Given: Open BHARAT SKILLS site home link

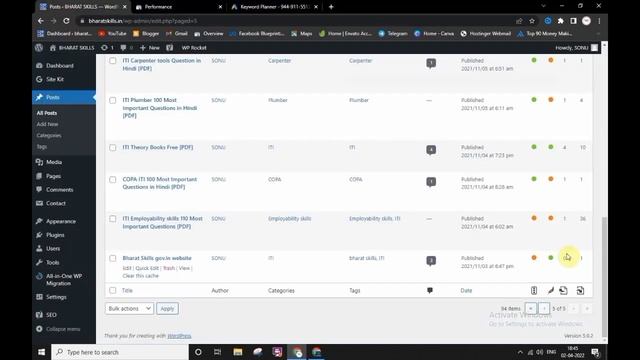Looking at the screenshot, I should pyautogui.click(x=72, y=48).
